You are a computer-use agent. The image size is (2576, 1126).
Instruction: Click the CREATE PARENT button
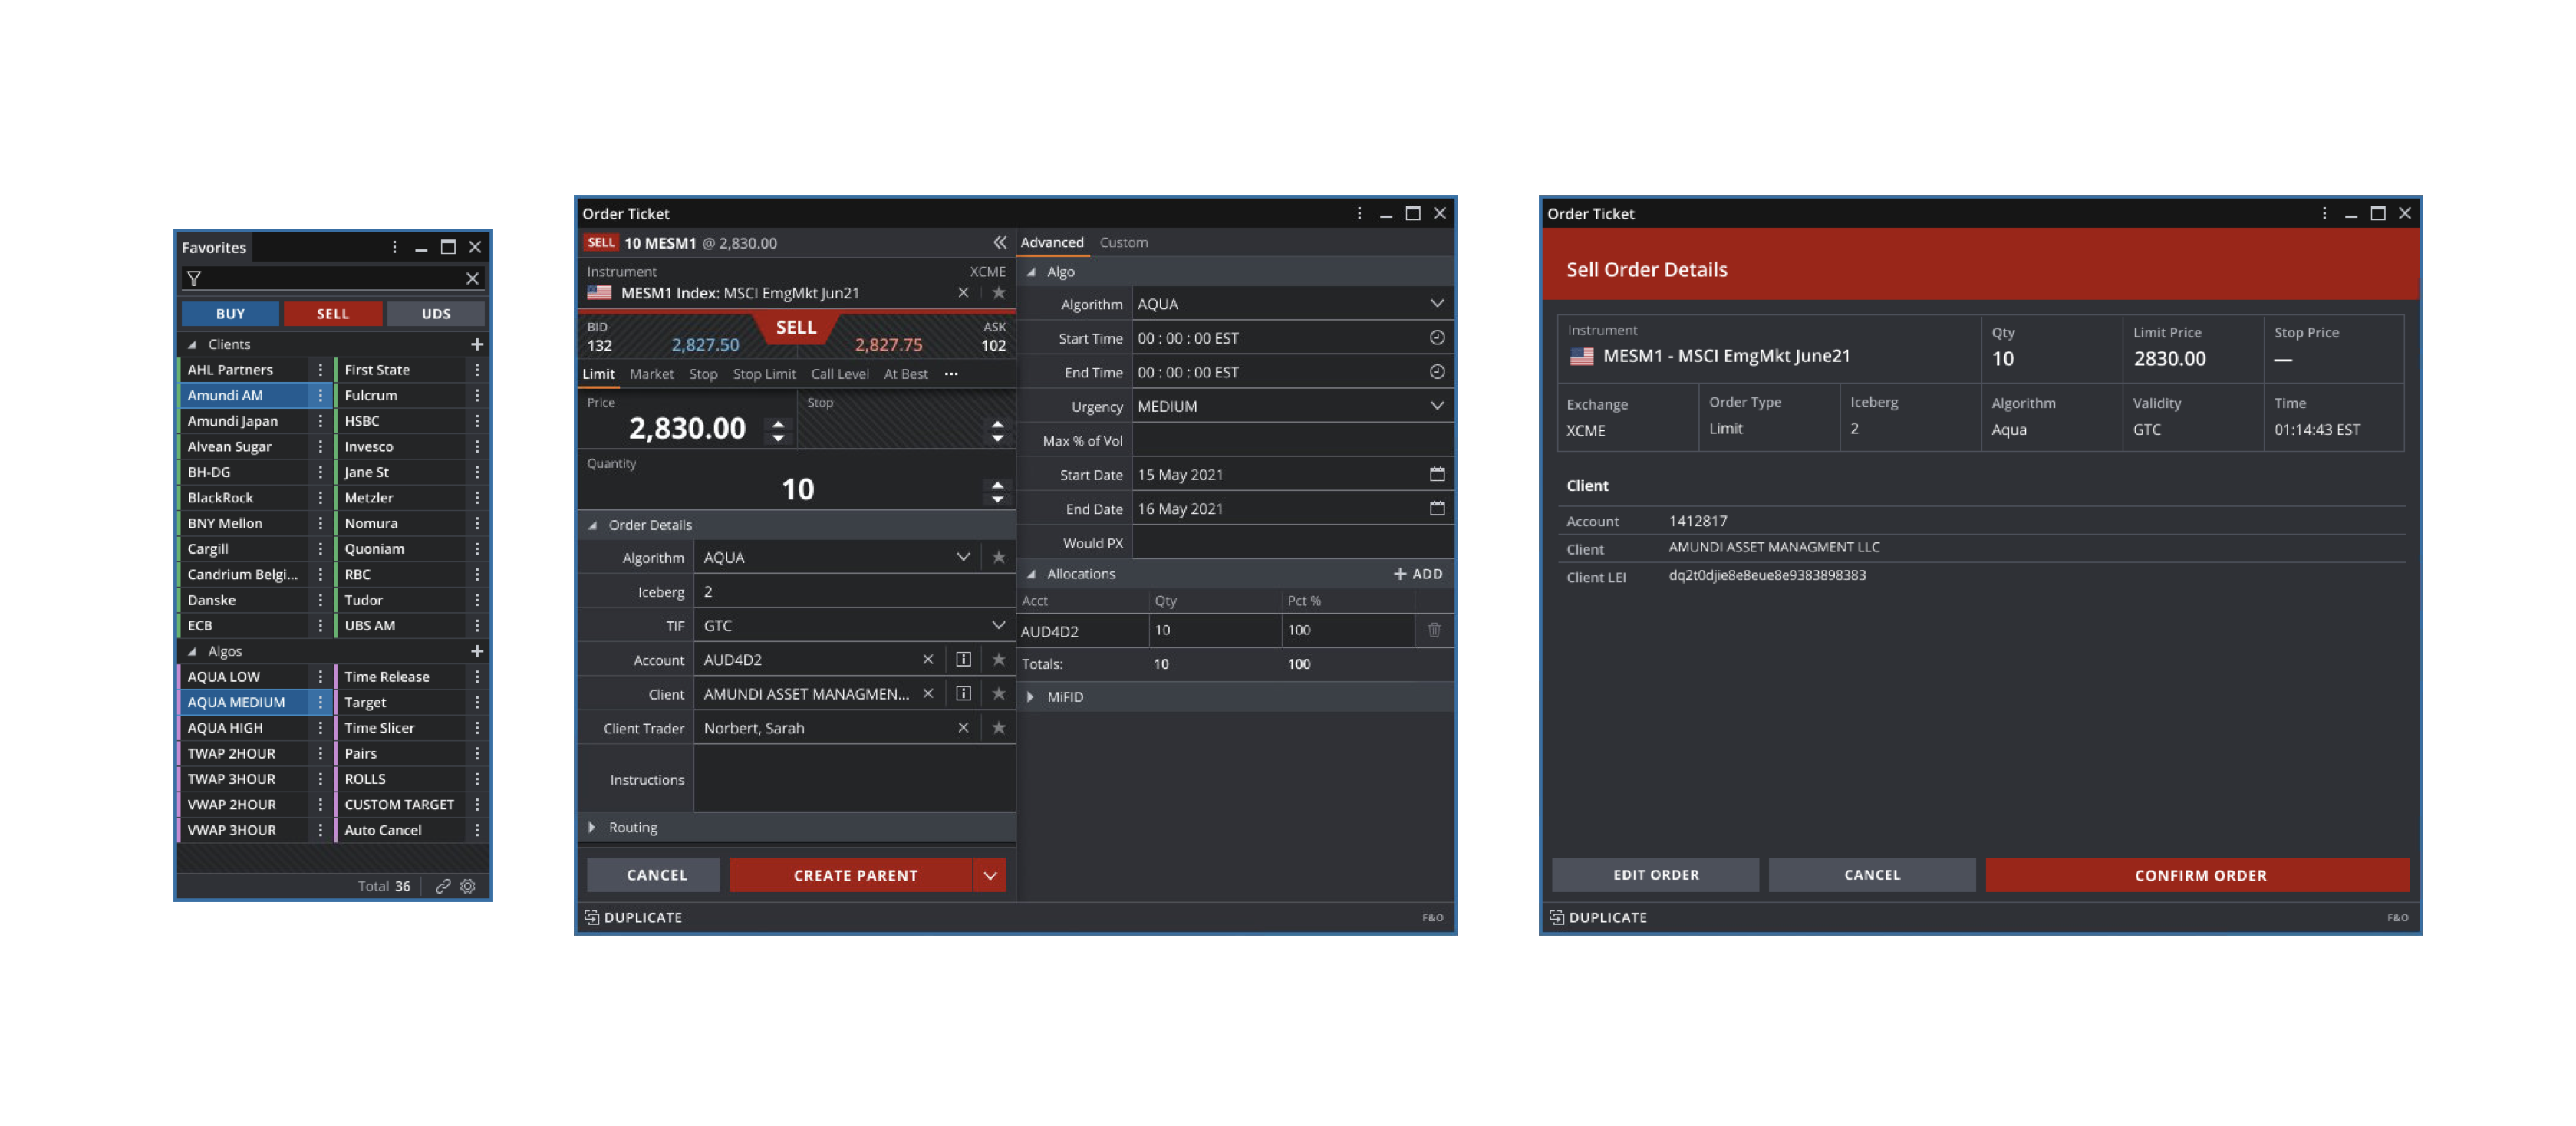[x=854, y=875]
